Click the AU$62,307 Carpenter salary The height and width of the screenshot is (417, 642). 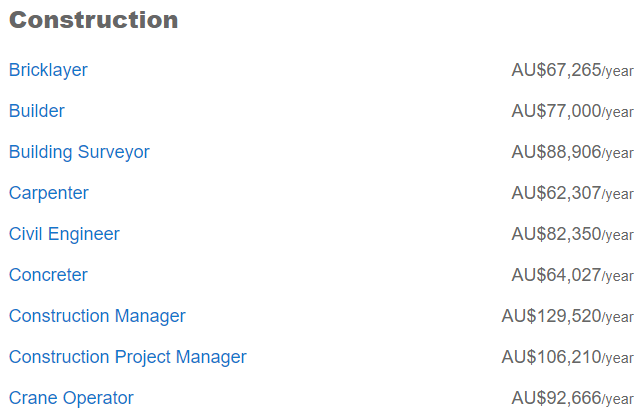pos(556,193)
